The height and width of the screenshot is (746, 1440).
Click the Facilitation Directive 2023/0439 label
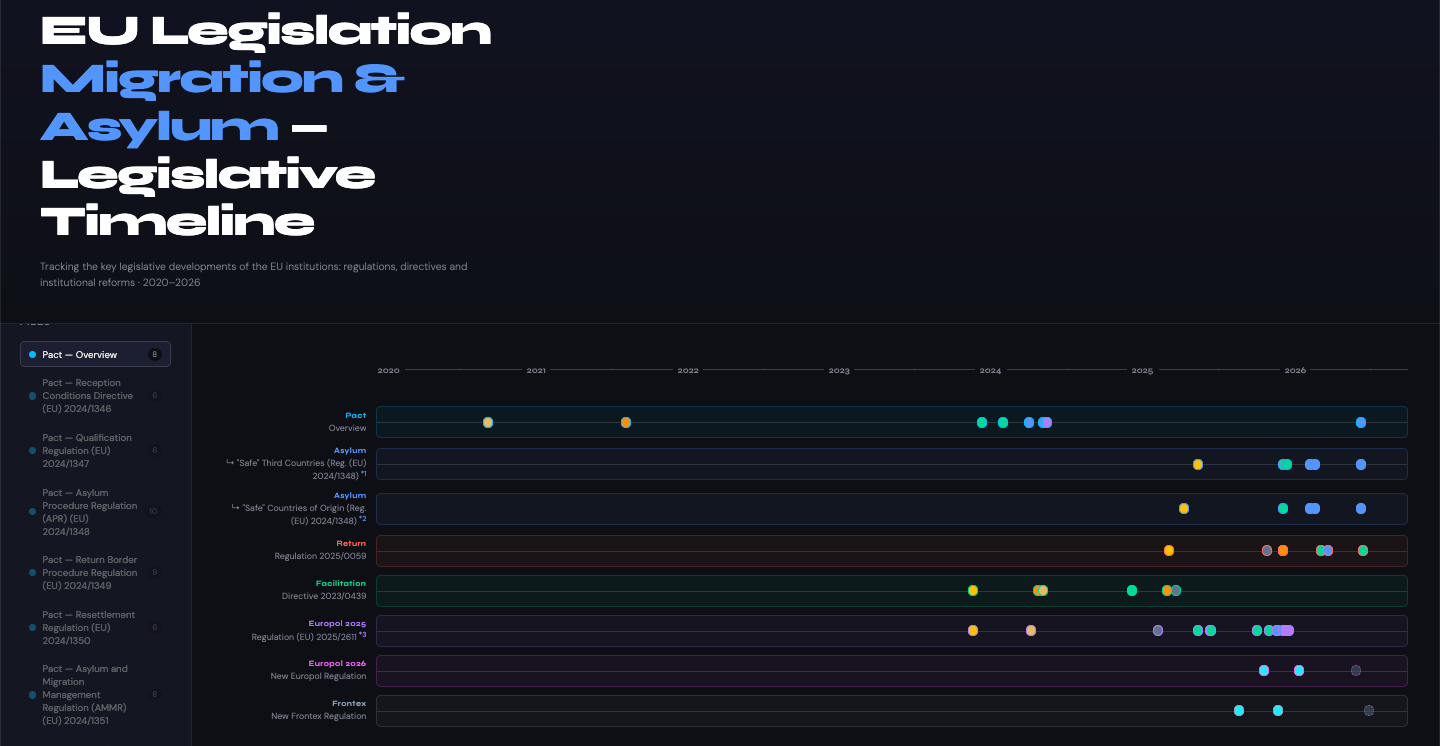(x=324, y=590)
